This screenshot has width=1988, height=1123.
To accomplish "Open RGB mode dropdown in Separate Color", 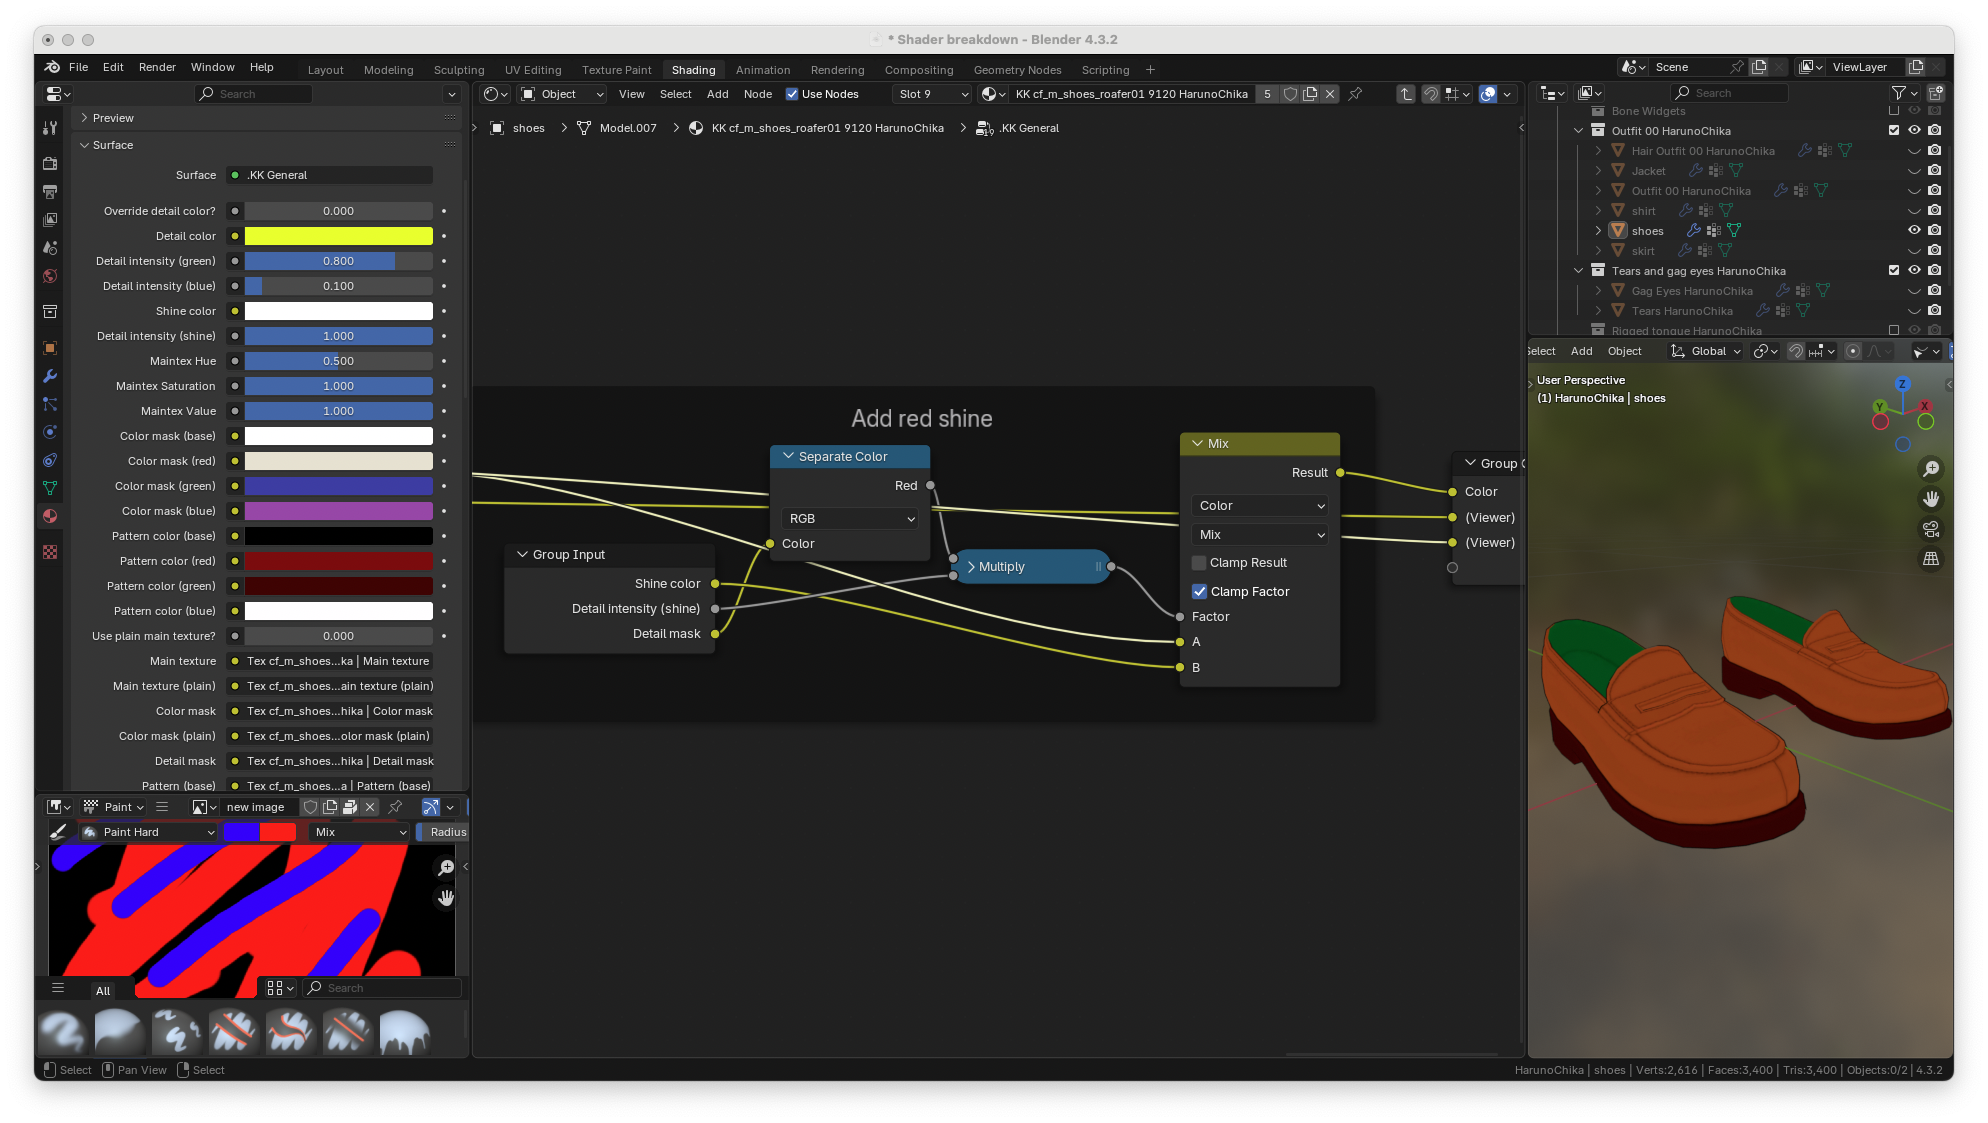I will pos(851,519).
